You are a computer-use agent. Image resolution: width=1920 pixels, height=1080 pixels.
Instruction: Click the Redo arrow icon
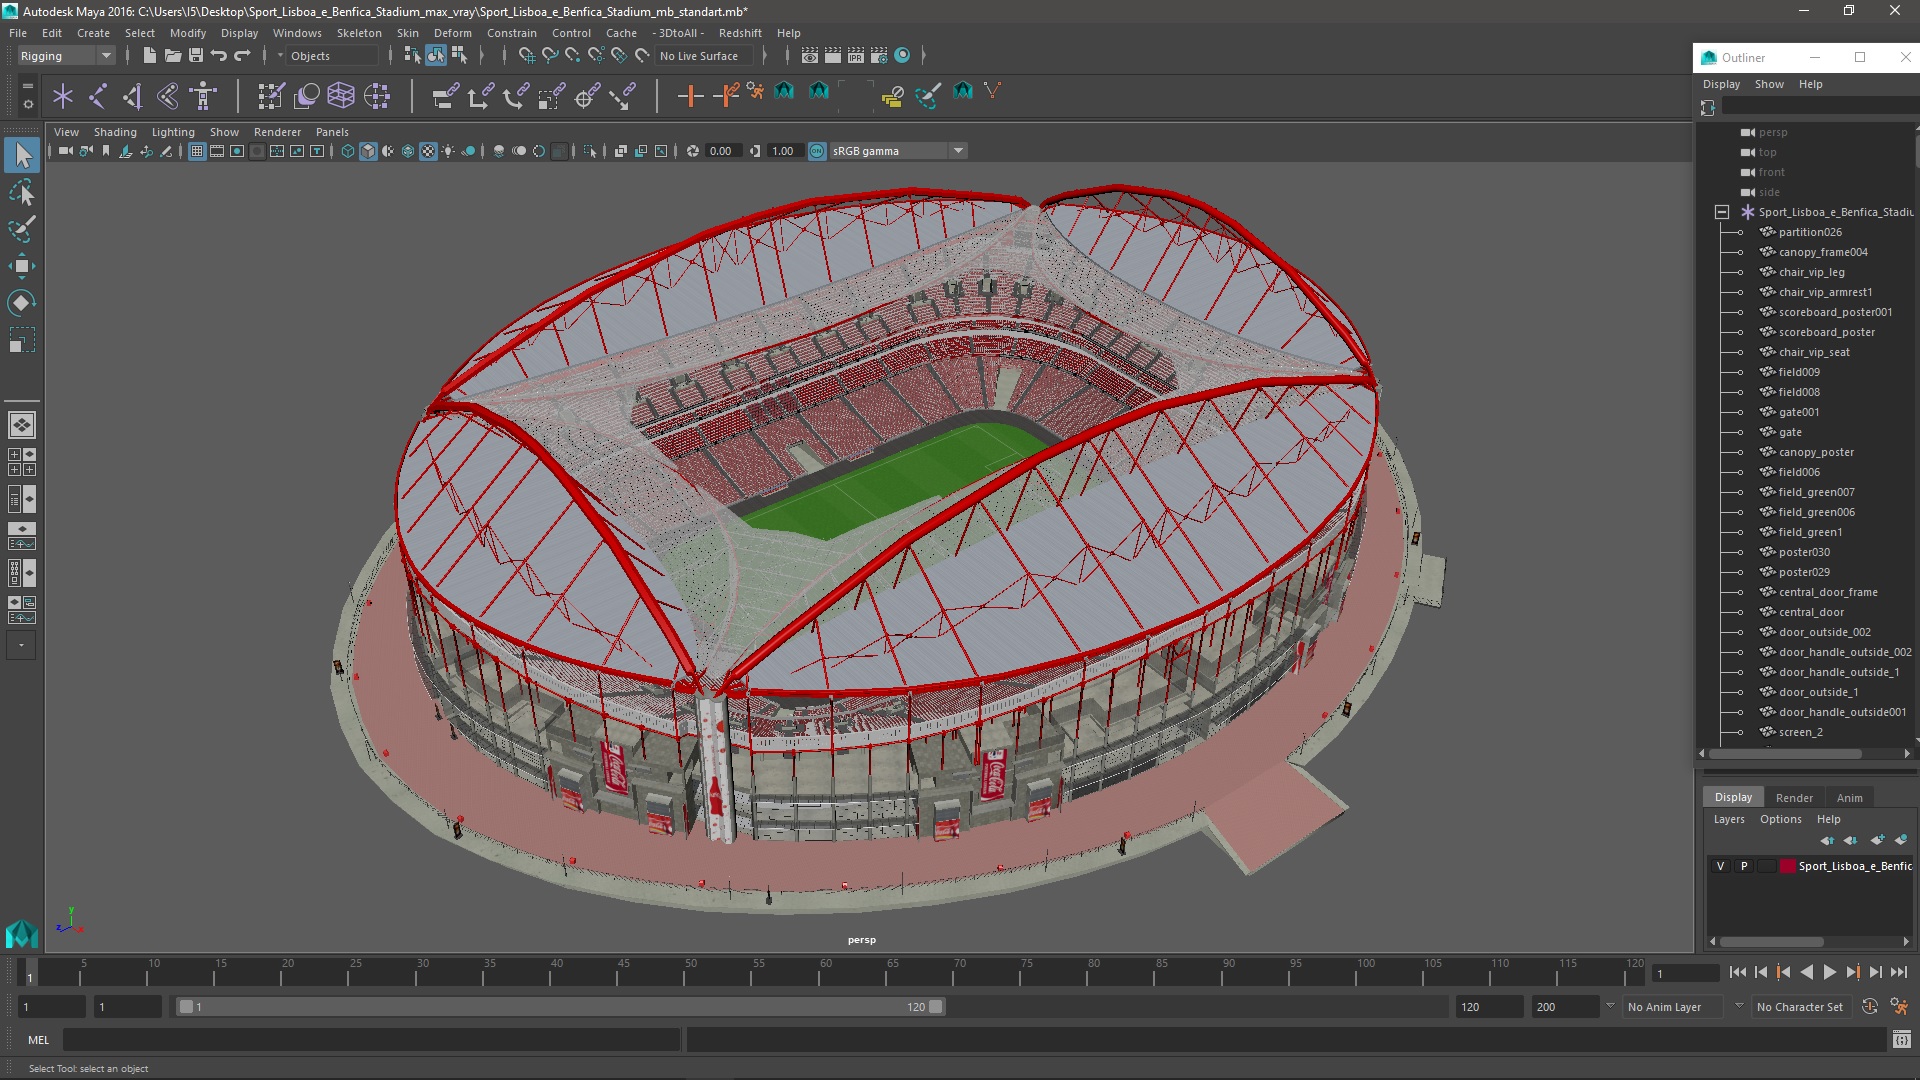(242, 56)
